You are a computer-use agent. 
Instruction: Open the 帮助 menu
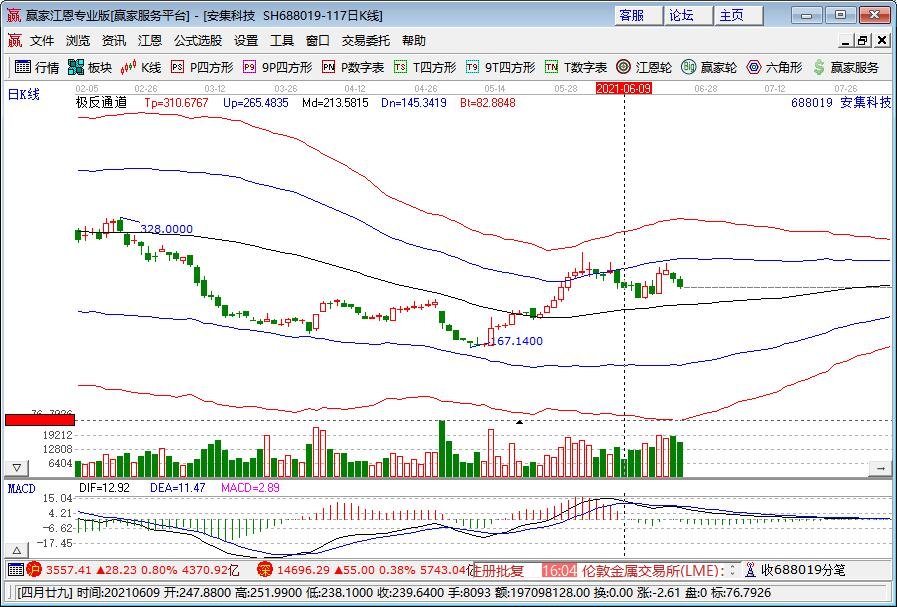[414, 41]
